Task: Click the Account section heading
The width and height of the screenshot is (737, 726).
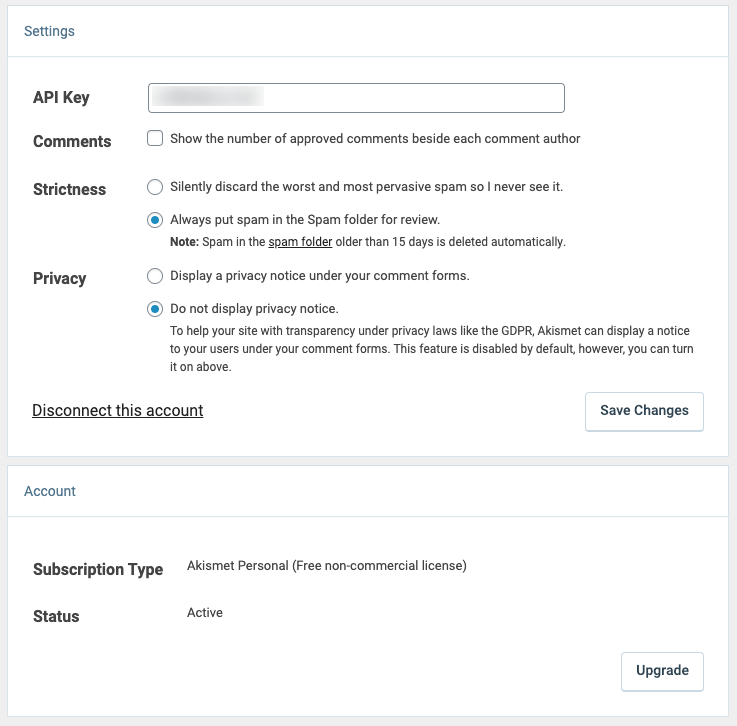Action: point(50,491)
